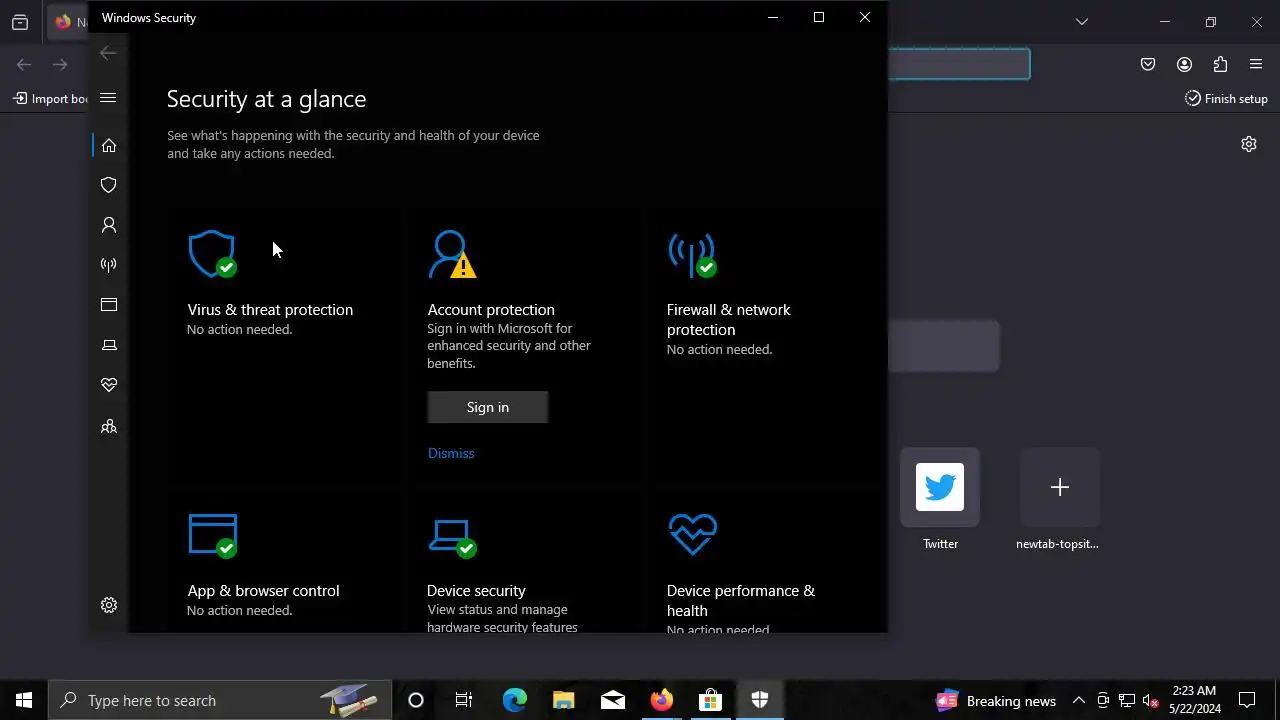Open Firefox extensions puzzle icon
The width and height of the screenshot is (1280, 720).
pos(1220,65)
